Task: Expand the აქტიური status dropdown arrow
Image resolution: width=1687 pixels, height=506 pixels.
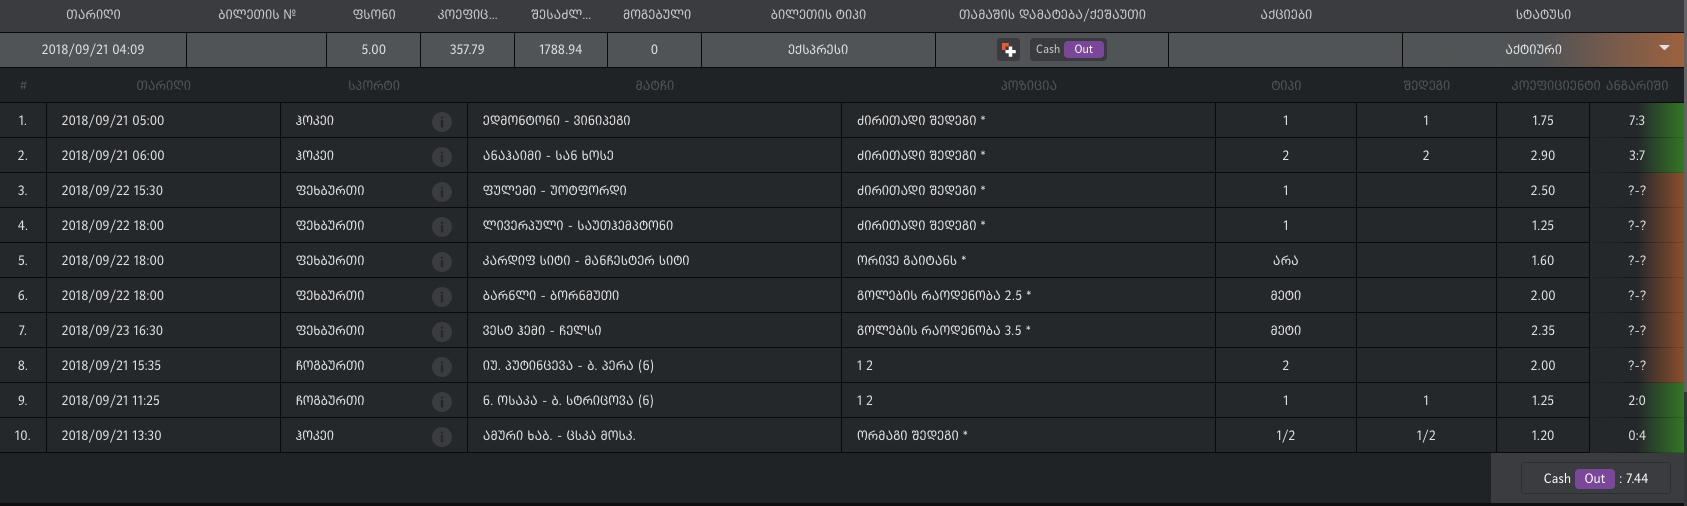Action: (x=1664, y=48)
